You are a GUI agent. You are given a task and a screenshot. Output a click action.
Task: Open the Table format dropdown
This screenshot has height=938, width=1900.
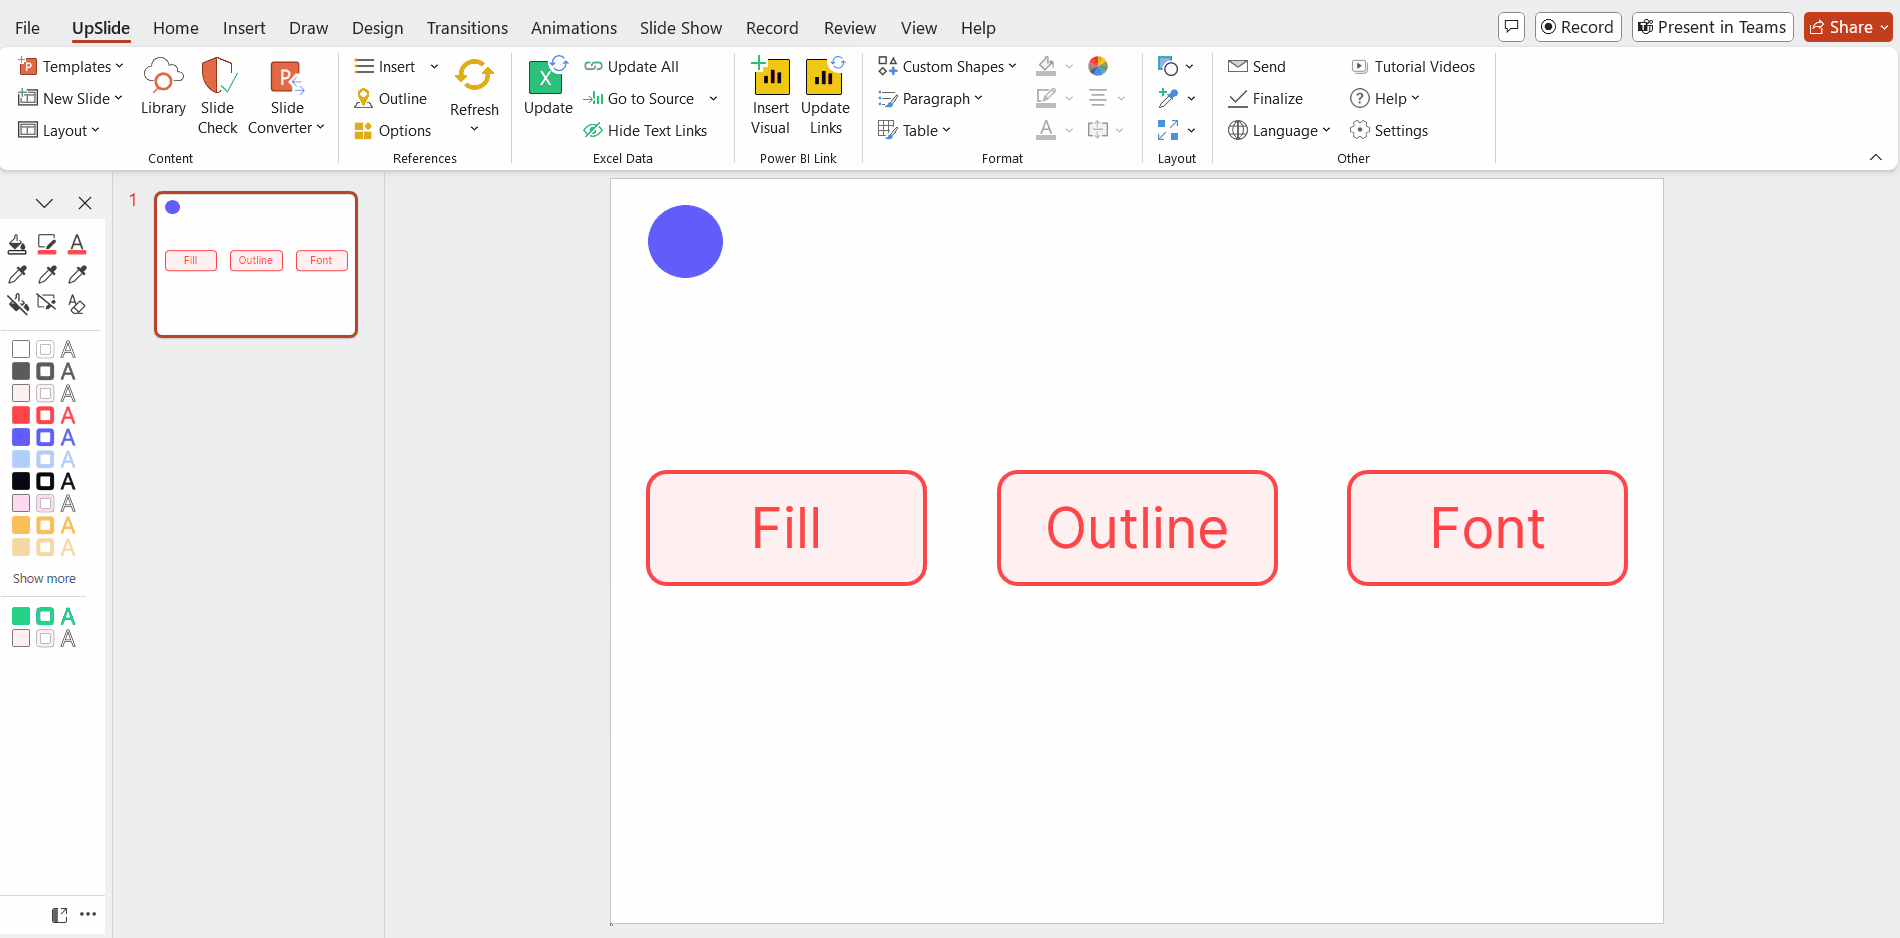click(x=914, y=130)
